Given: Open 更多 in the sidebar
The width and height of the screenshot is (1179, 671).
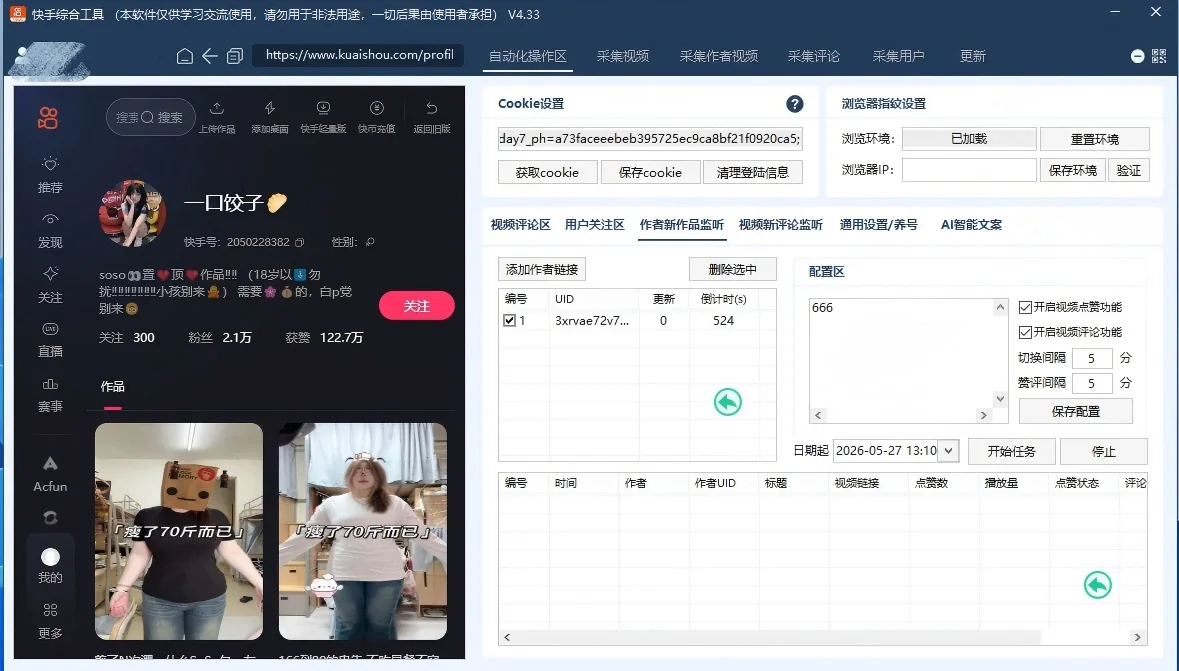Looking at the screenshot, I should 50,621.
